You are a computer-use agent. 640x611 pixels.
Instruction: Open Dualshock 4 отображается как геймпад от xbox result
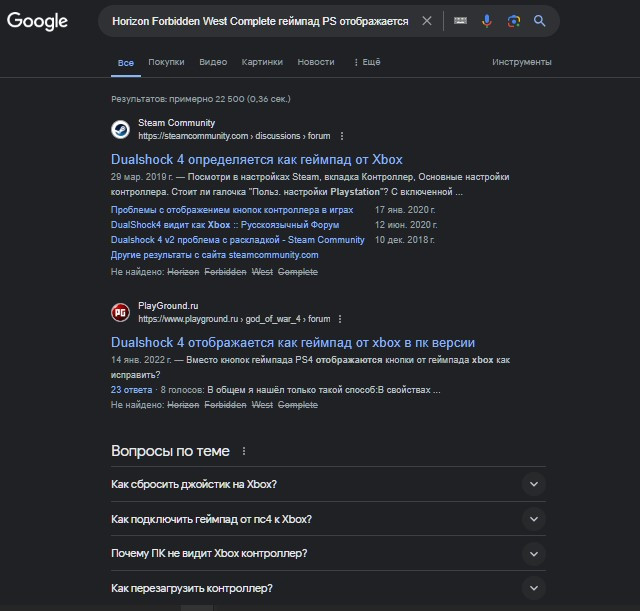pyautogui.click(x=293, y=342)
